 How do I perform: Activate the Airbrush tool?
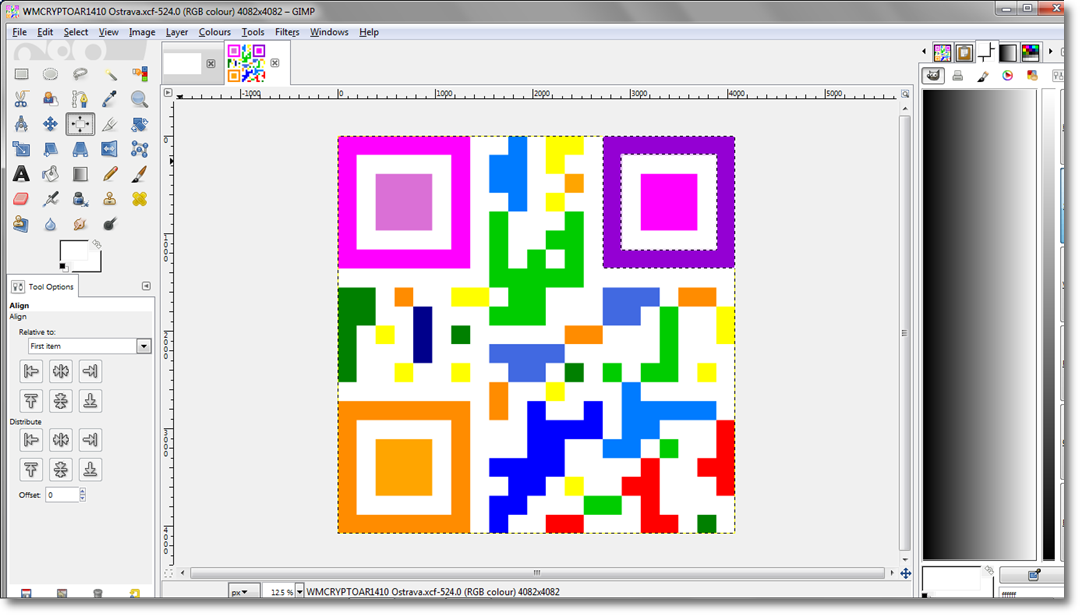(x=50, y=199)
